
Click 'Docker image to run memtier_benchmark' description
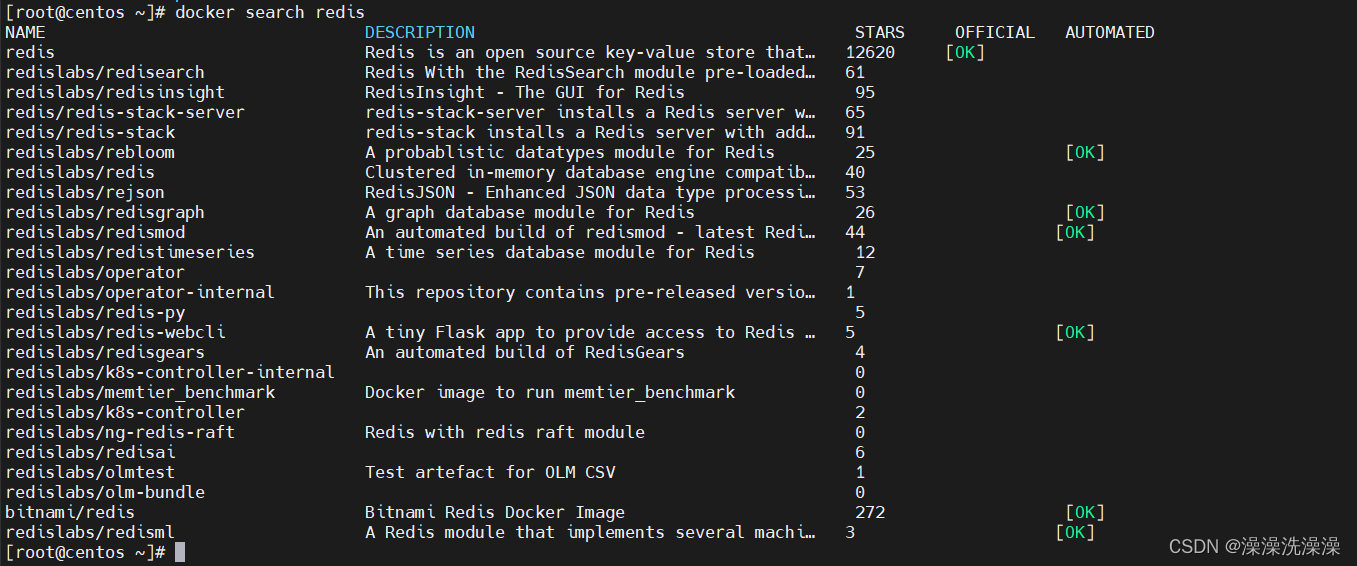coord(550,392)
